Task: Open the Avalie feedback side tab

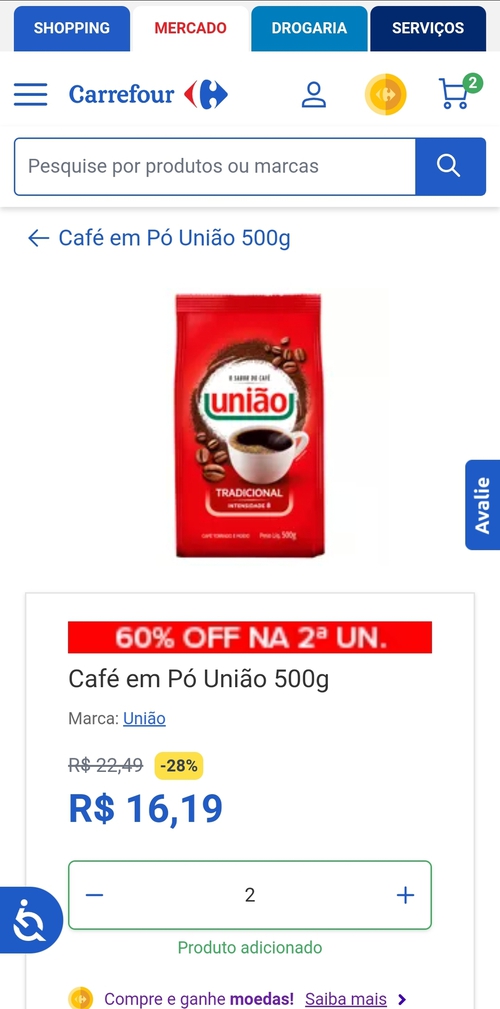Action: click(x=483, y=504)
